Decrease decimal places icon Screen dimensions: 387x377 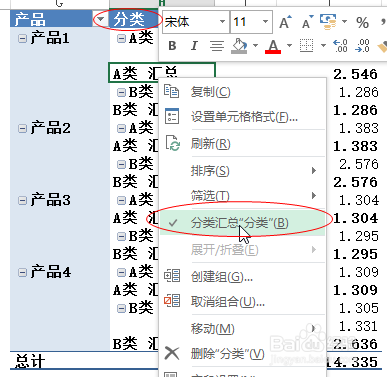(x=362, y=46)
